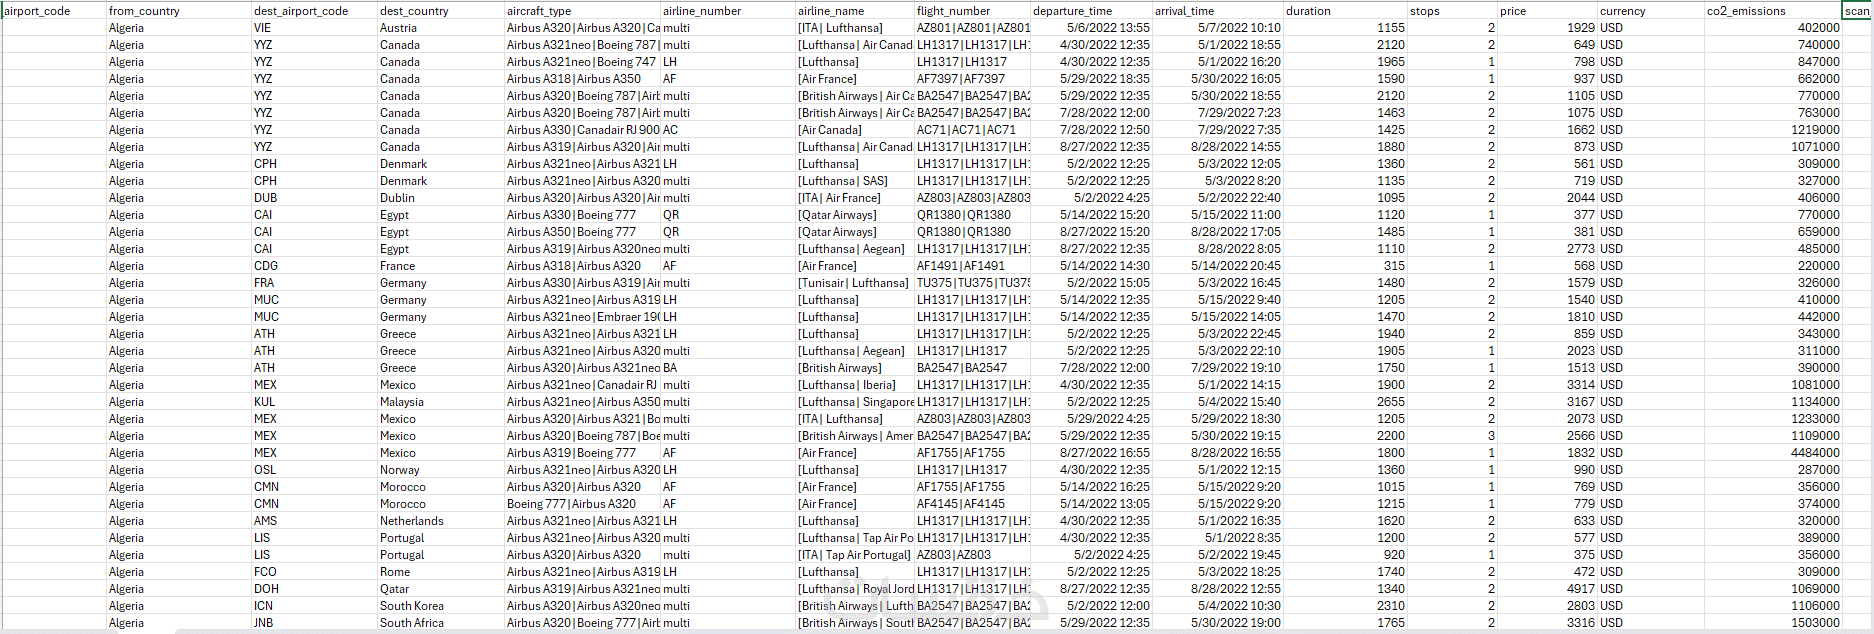1874x634 pixels.
Task: Select the currency header cell
Action: pos(1651,11)
